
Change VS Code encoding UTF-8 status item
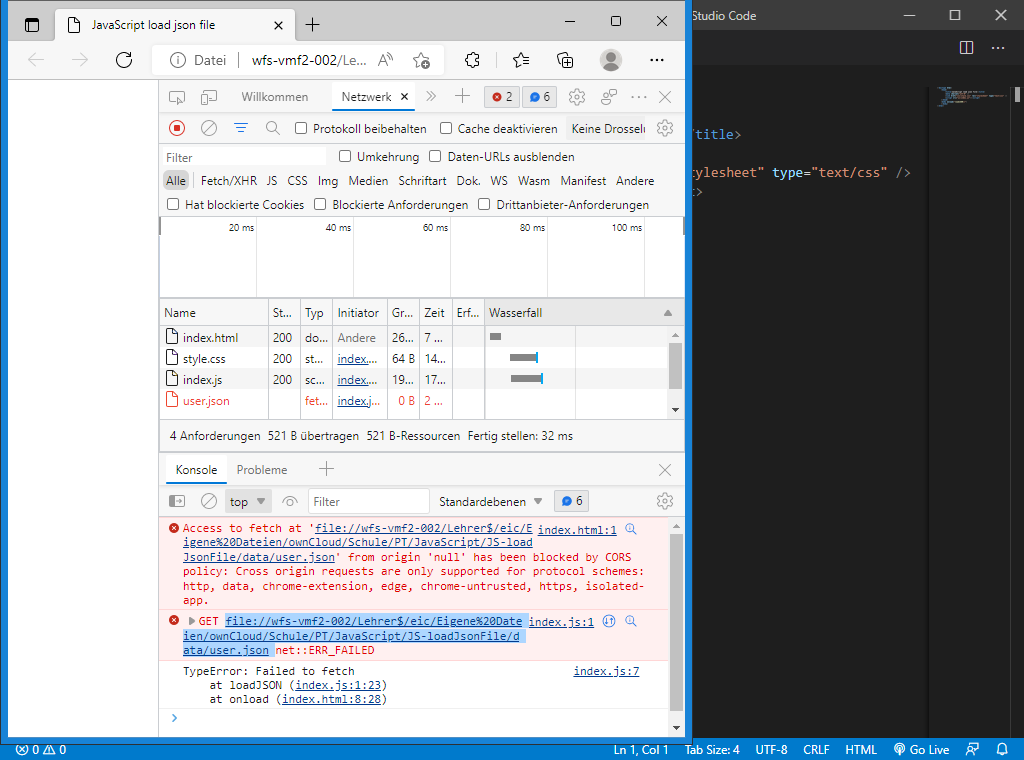pos(771,750)
